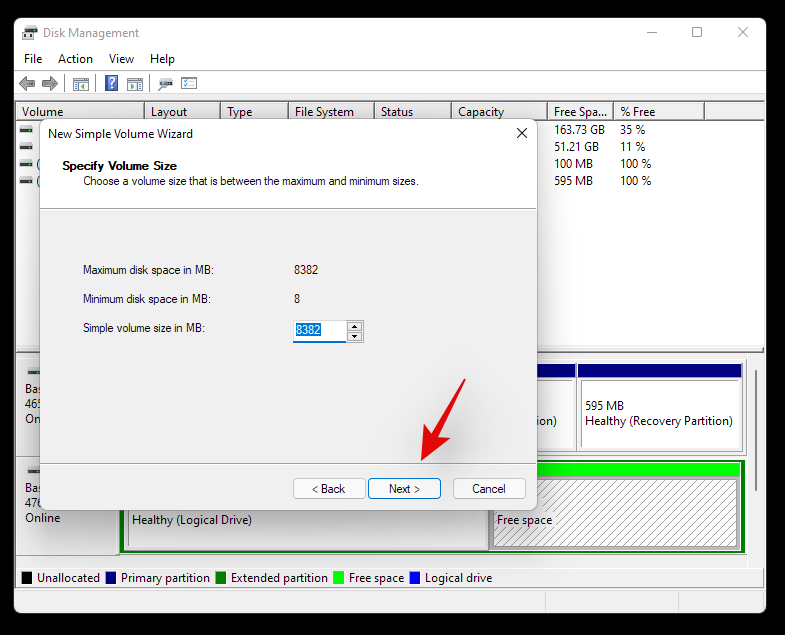Image resolution: width=785 pixels, height=635 pixels.
Task: Click the Disk Management title bar icon
Action: coord(30,32)
